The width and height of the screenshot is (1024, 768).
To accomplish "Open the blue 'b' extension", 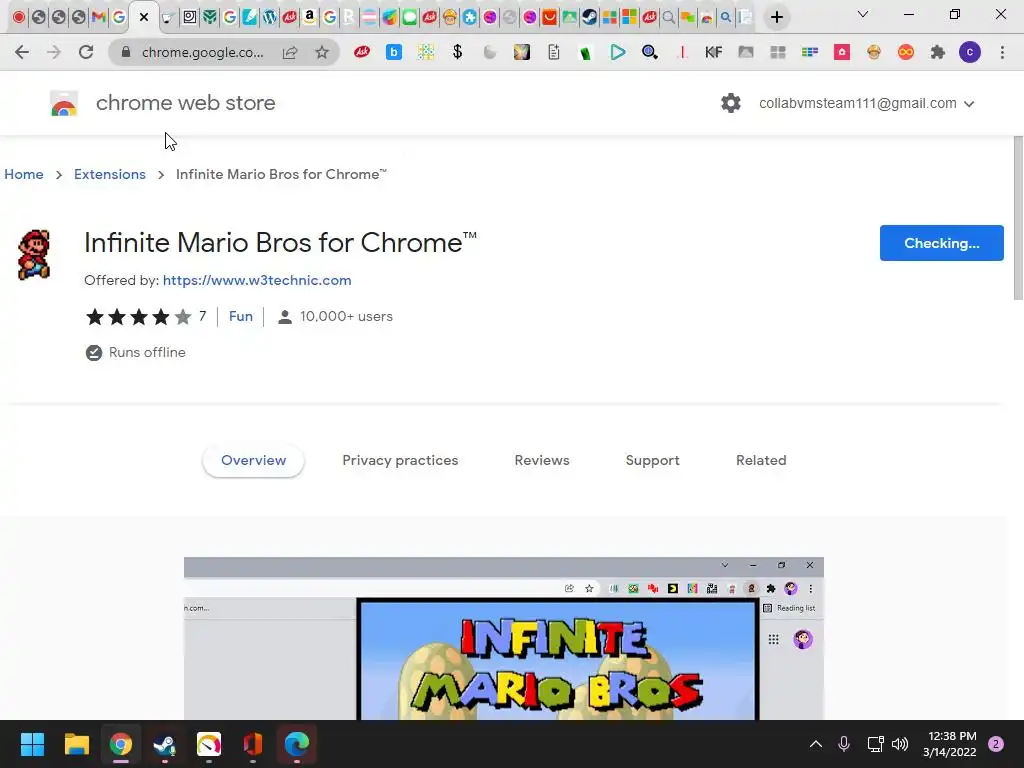I will (394, 52).
